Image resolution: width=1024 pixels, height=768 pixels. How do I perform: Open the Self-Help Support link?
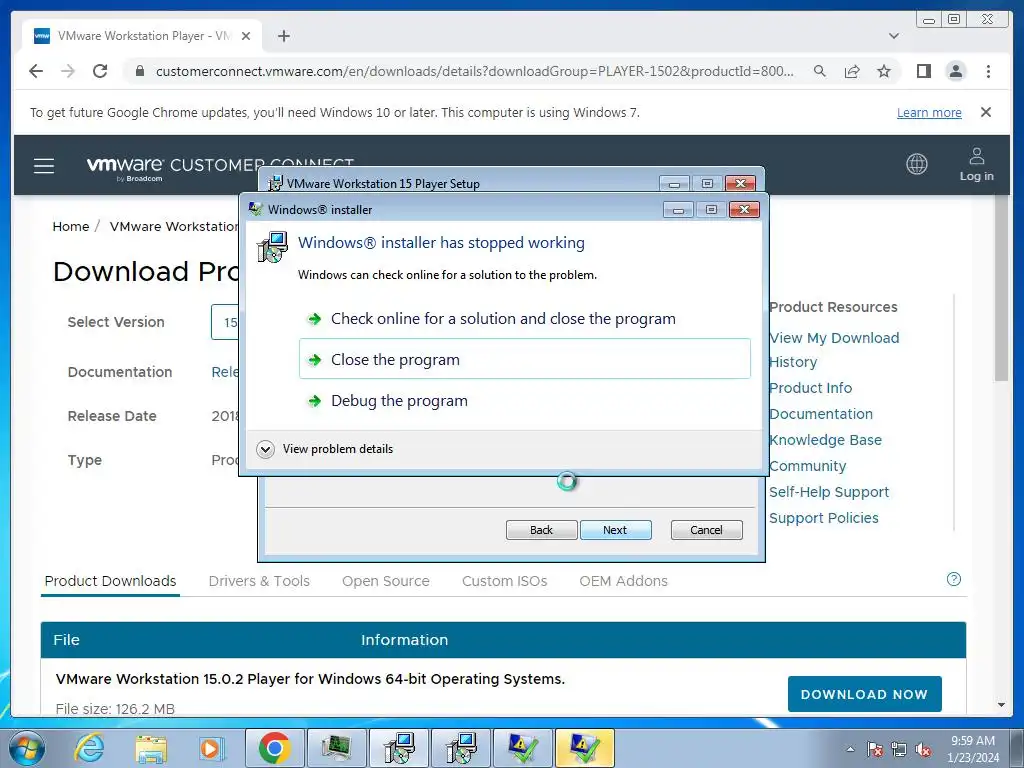829,492
